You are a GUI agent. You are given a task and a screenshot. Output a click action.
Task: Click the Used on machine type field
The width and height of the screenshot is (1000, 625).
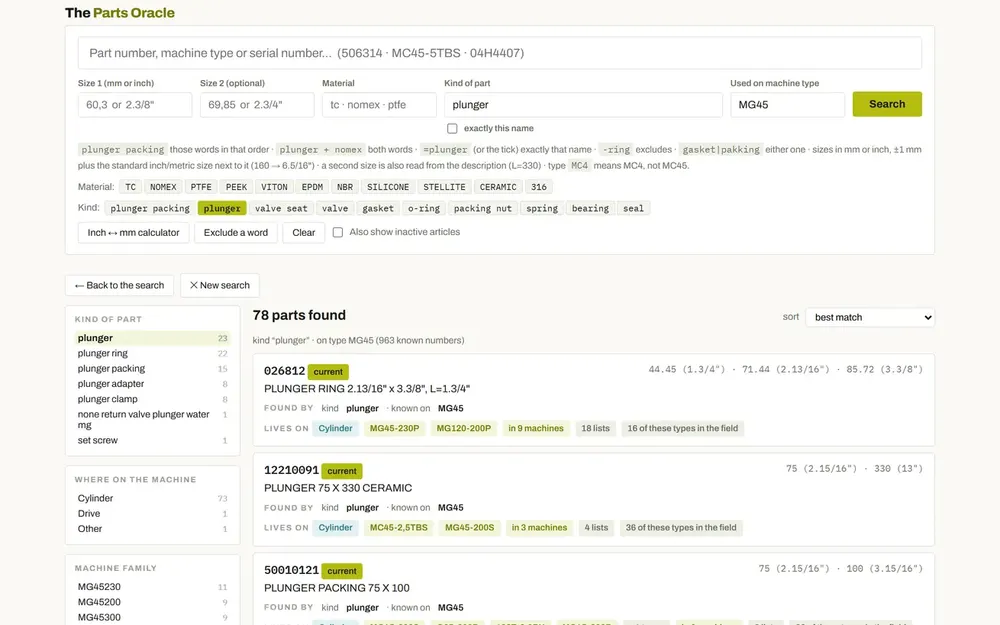click(x=788, y=105)
